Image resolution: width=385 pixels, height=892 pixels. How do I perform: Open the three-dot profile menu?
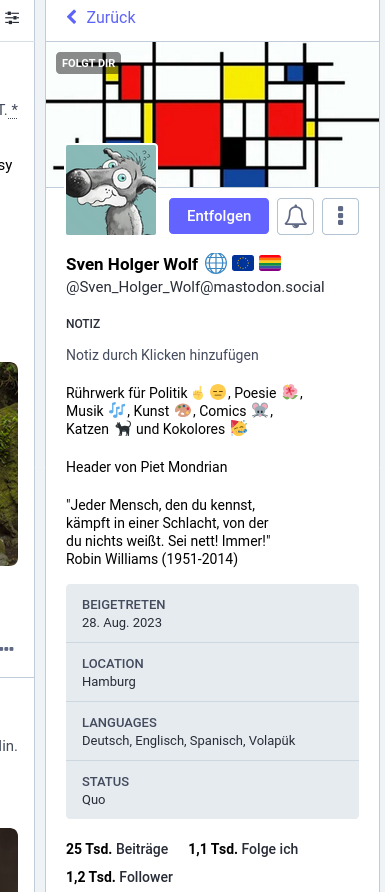coord(340,216)
